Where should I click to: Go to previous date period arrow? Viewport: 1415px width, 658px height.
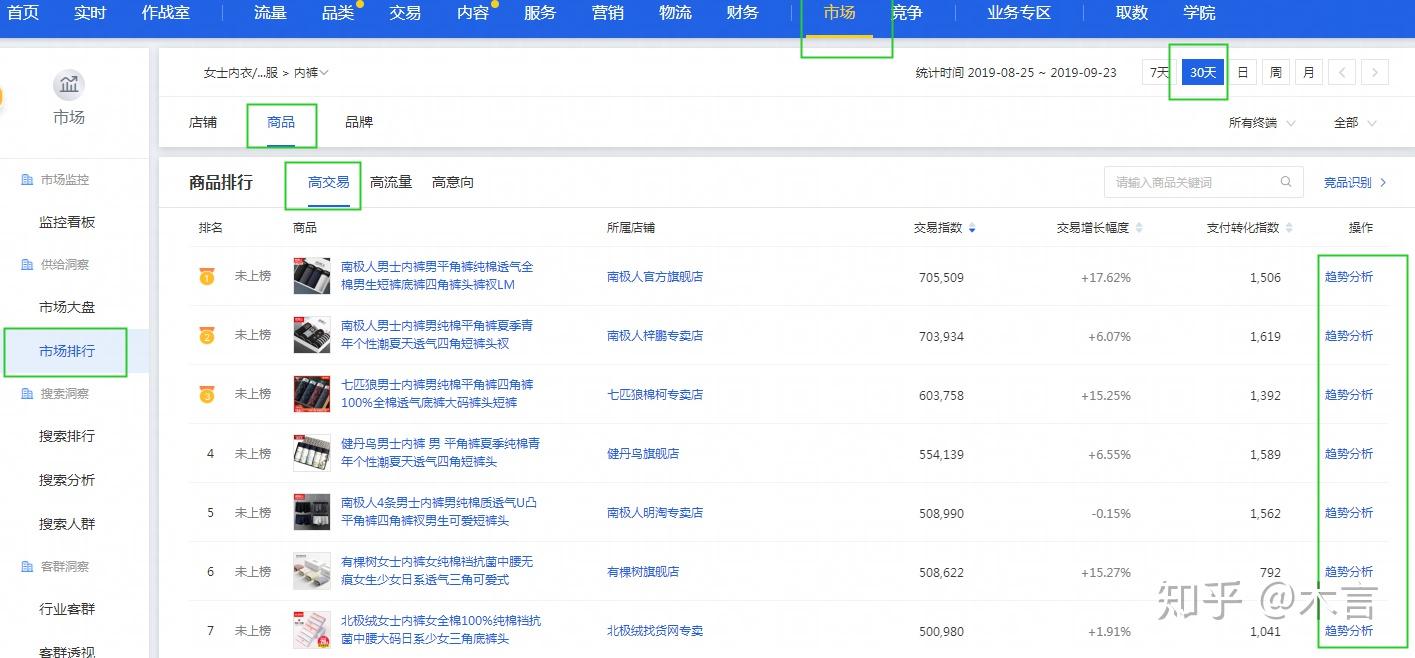coord(1342,73)
